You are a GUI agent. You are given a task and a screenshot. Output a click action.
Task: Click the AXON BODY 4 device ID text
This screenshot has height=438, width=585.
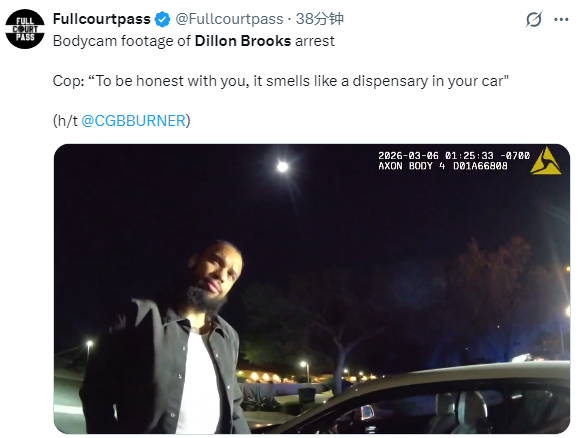pyautogui.click(x=443, y=166)
